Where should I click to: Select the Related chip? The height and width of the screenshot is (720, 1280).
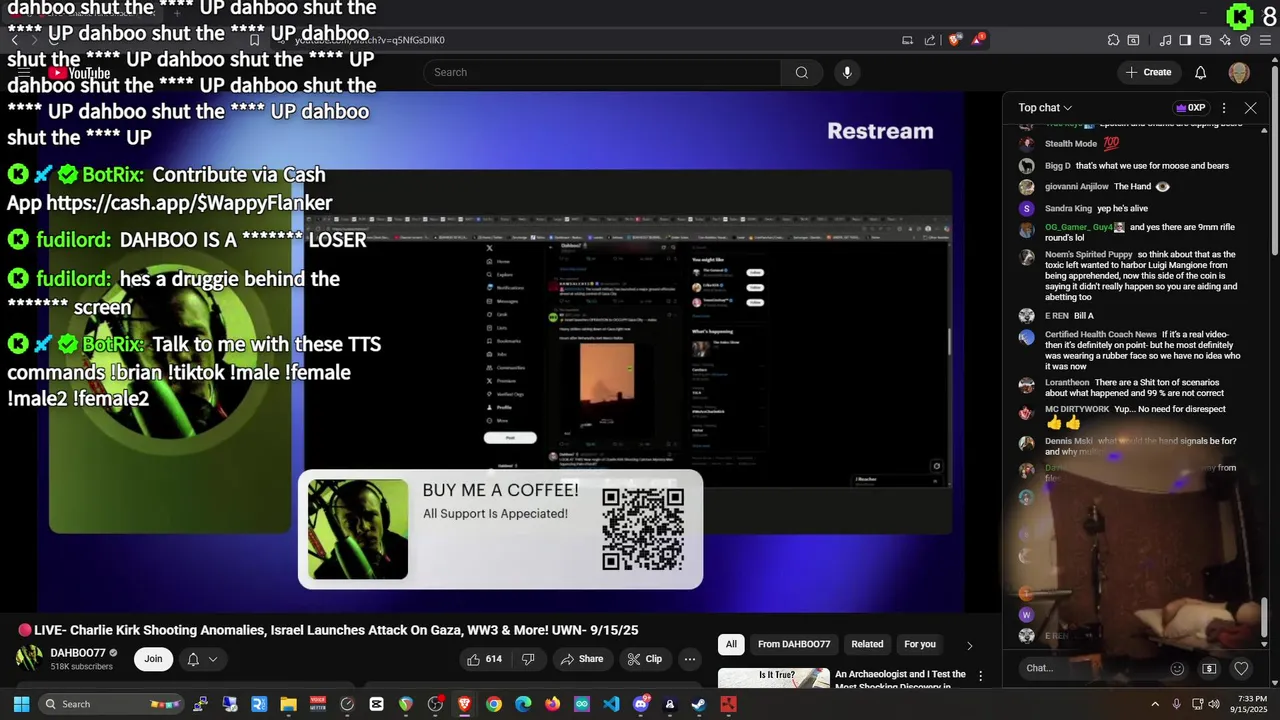[867, 644]
